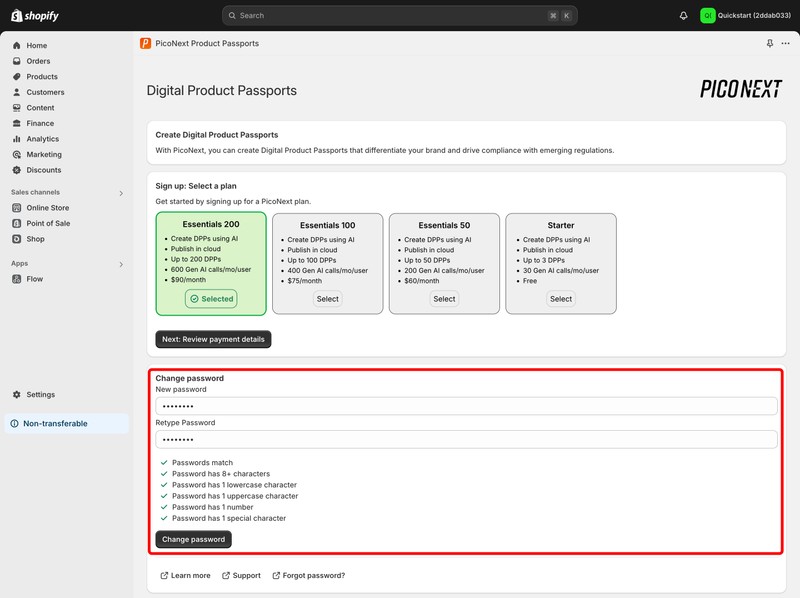Open Quickstart store account menu

[744, 16]
